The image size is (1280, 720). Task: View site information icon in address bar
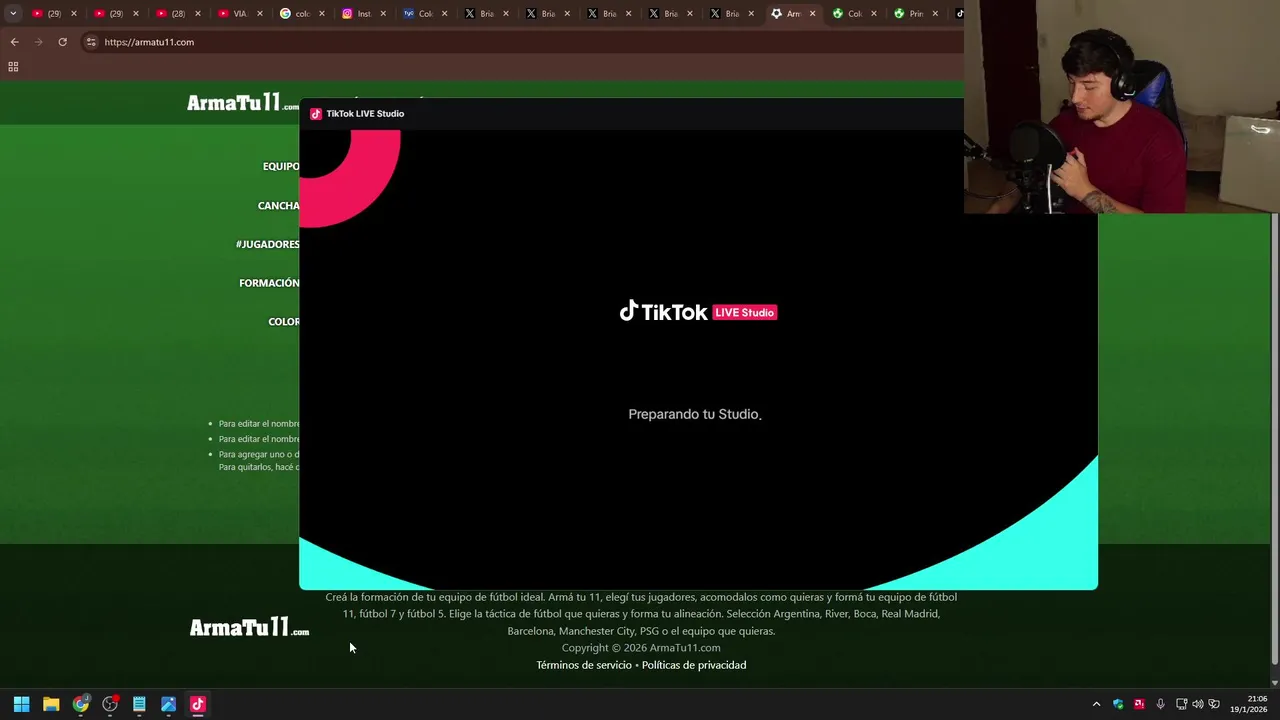point(91,42)
